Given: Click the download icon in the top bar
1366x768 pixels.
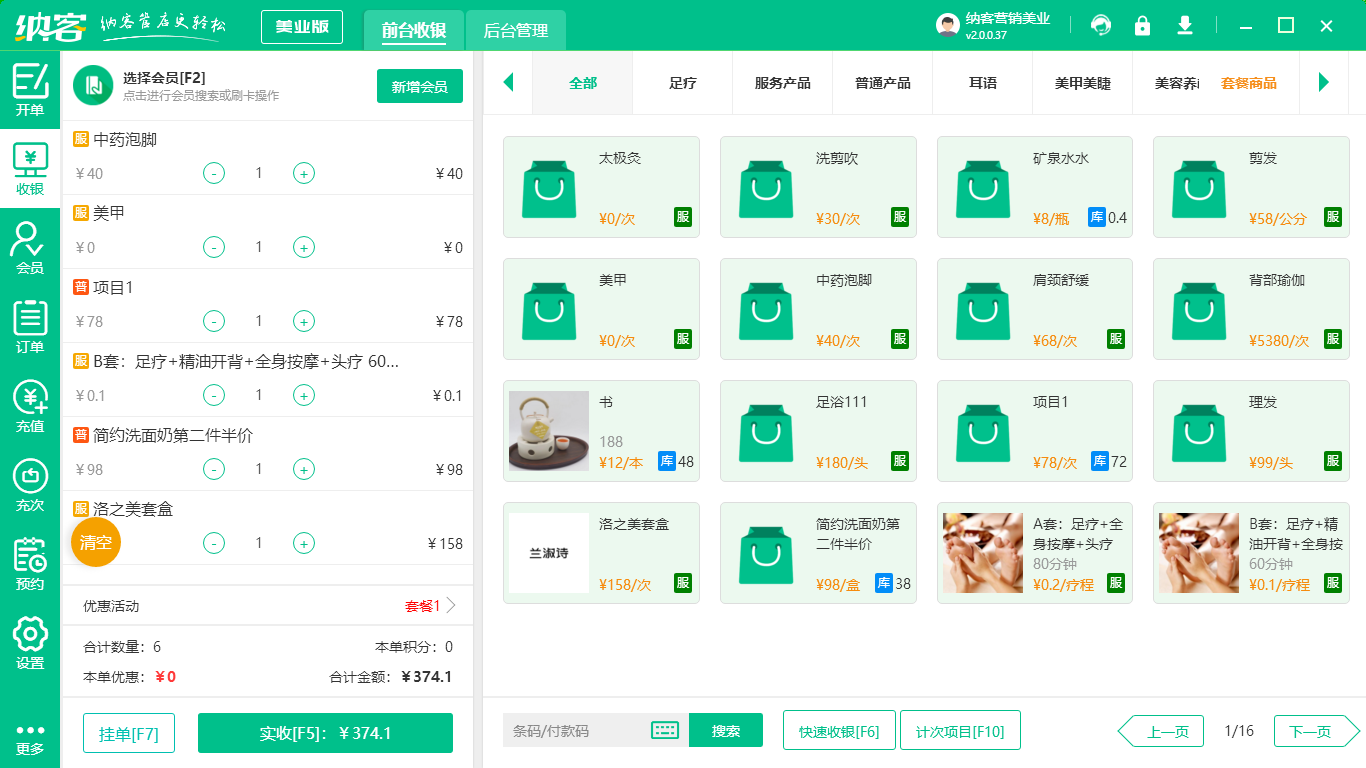Looking at the screenshot, I should click(x=1184, y=26).
